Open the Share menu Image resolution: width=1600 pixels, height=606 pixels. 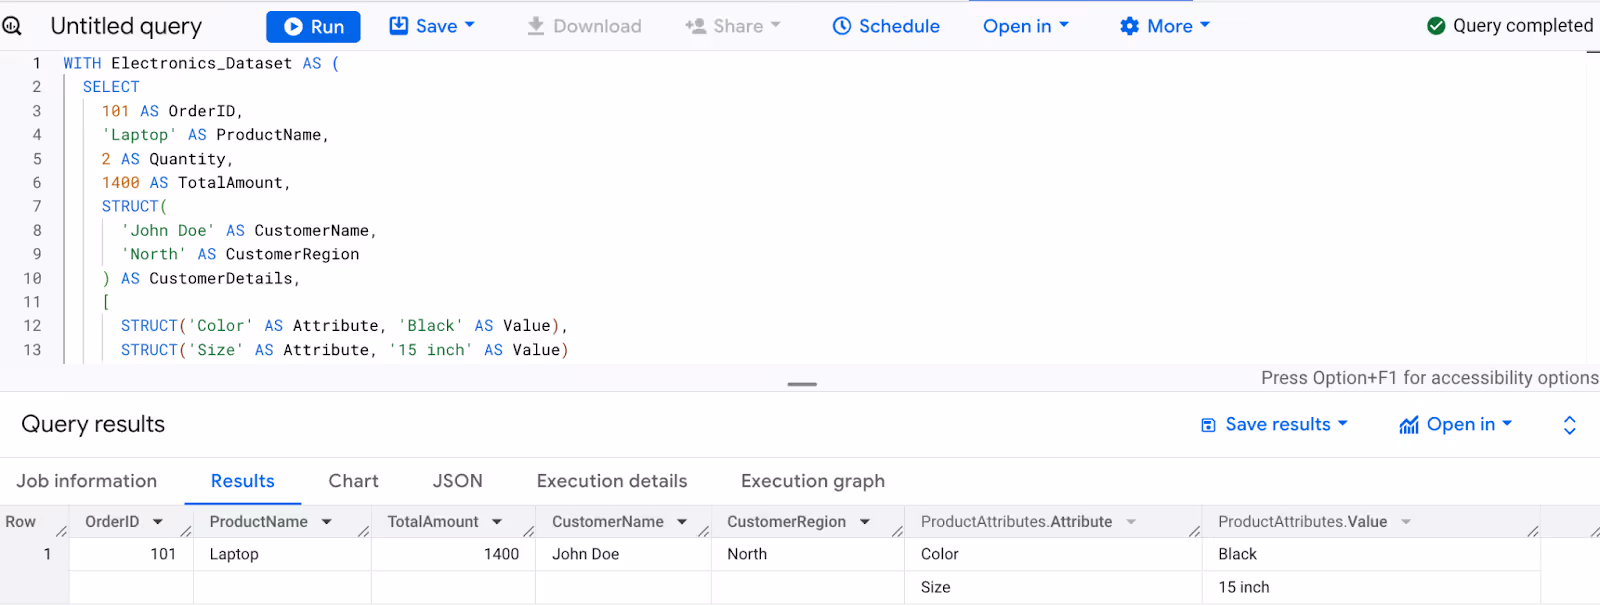(732, 26)
